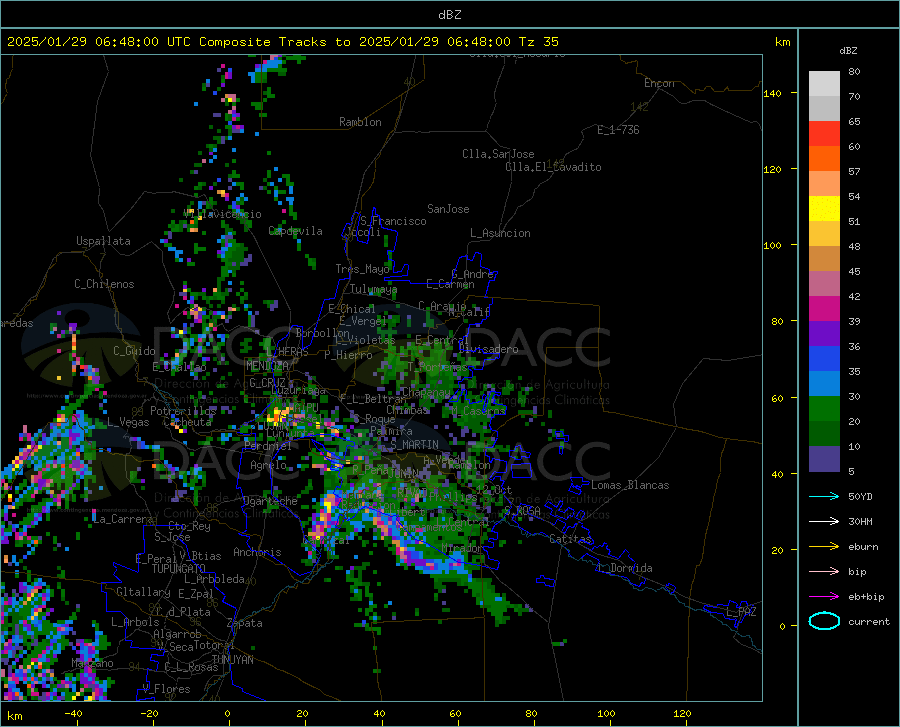Click the TUNUYAN label
The image size is (900, 727).
(x=232, y=660)
